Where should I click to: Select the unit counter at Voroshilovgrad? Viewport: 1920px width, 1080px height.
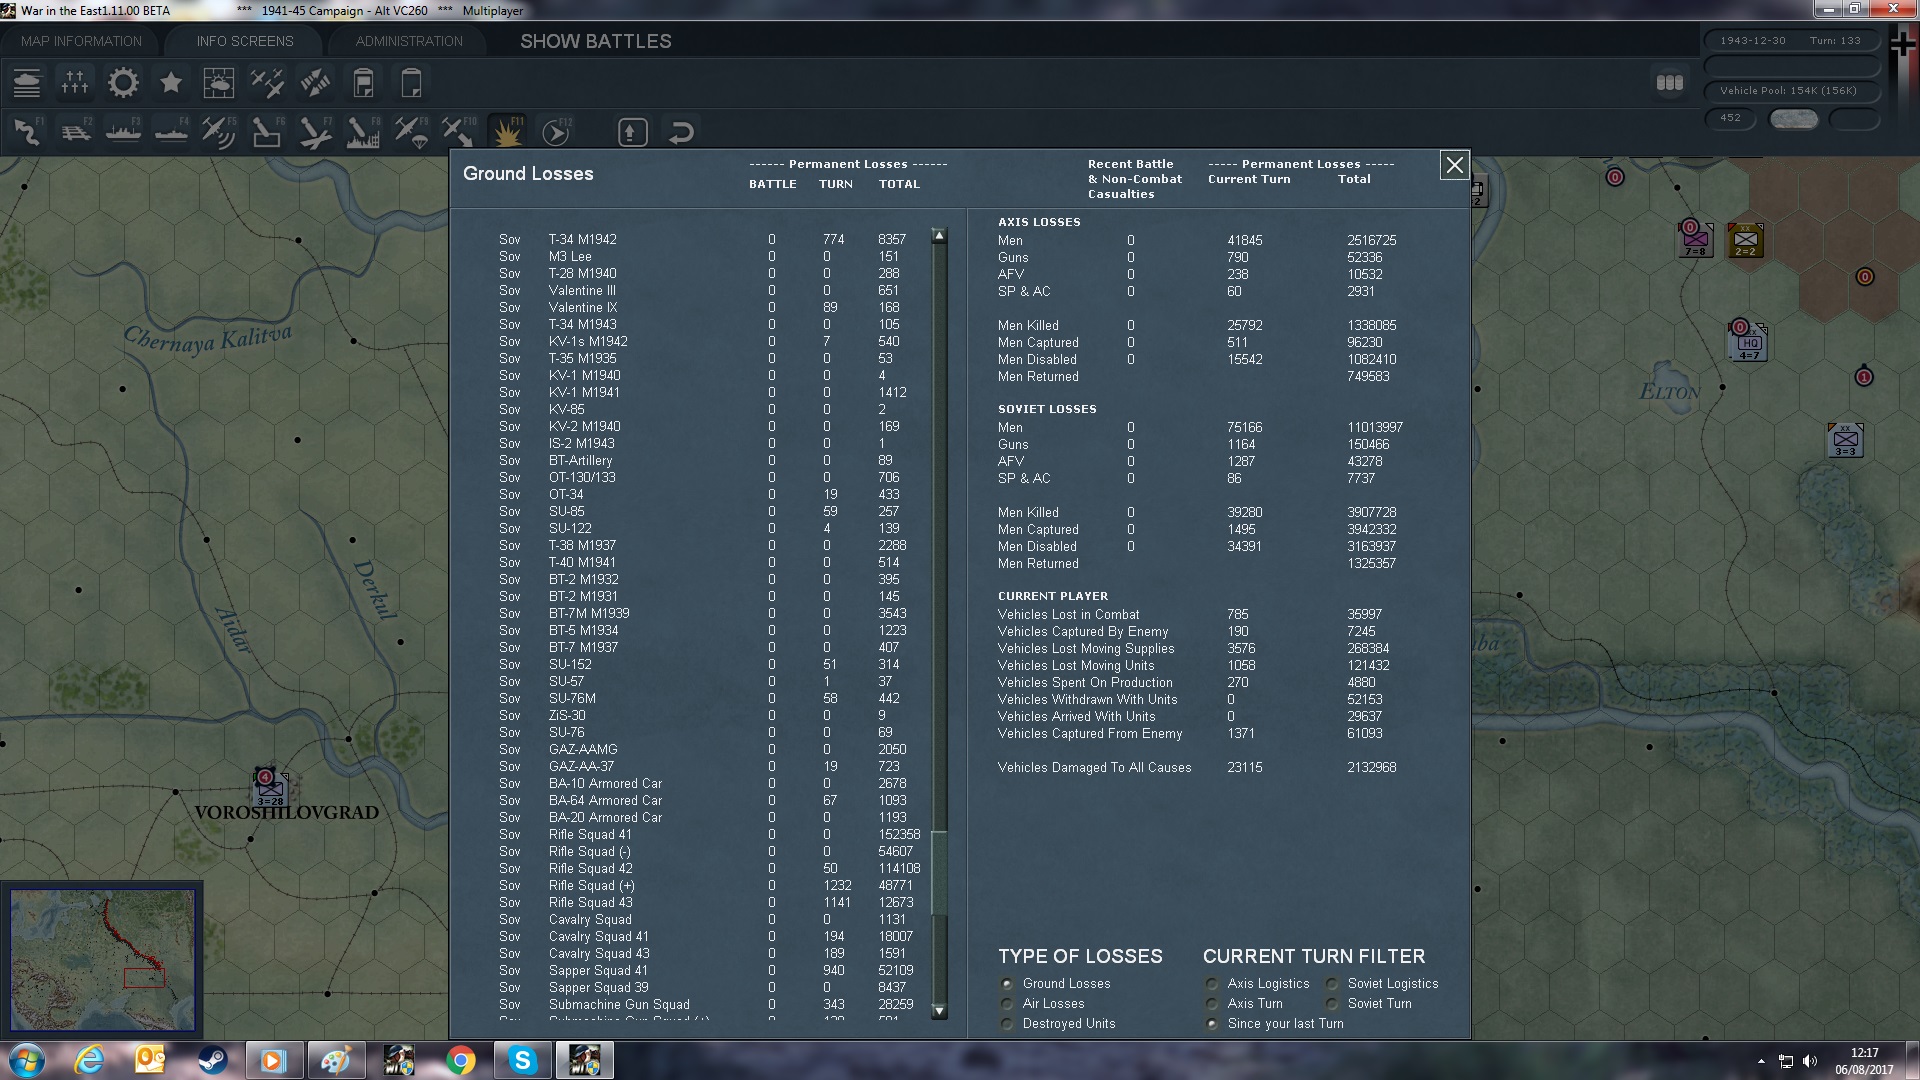270,788
